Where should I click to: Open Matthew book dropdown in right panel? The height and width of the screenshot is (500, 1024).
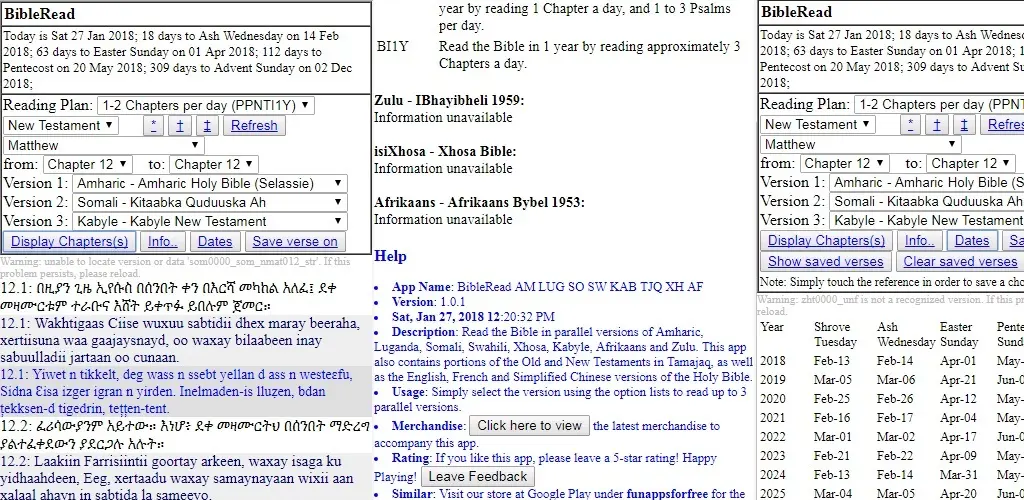(861, 144)
